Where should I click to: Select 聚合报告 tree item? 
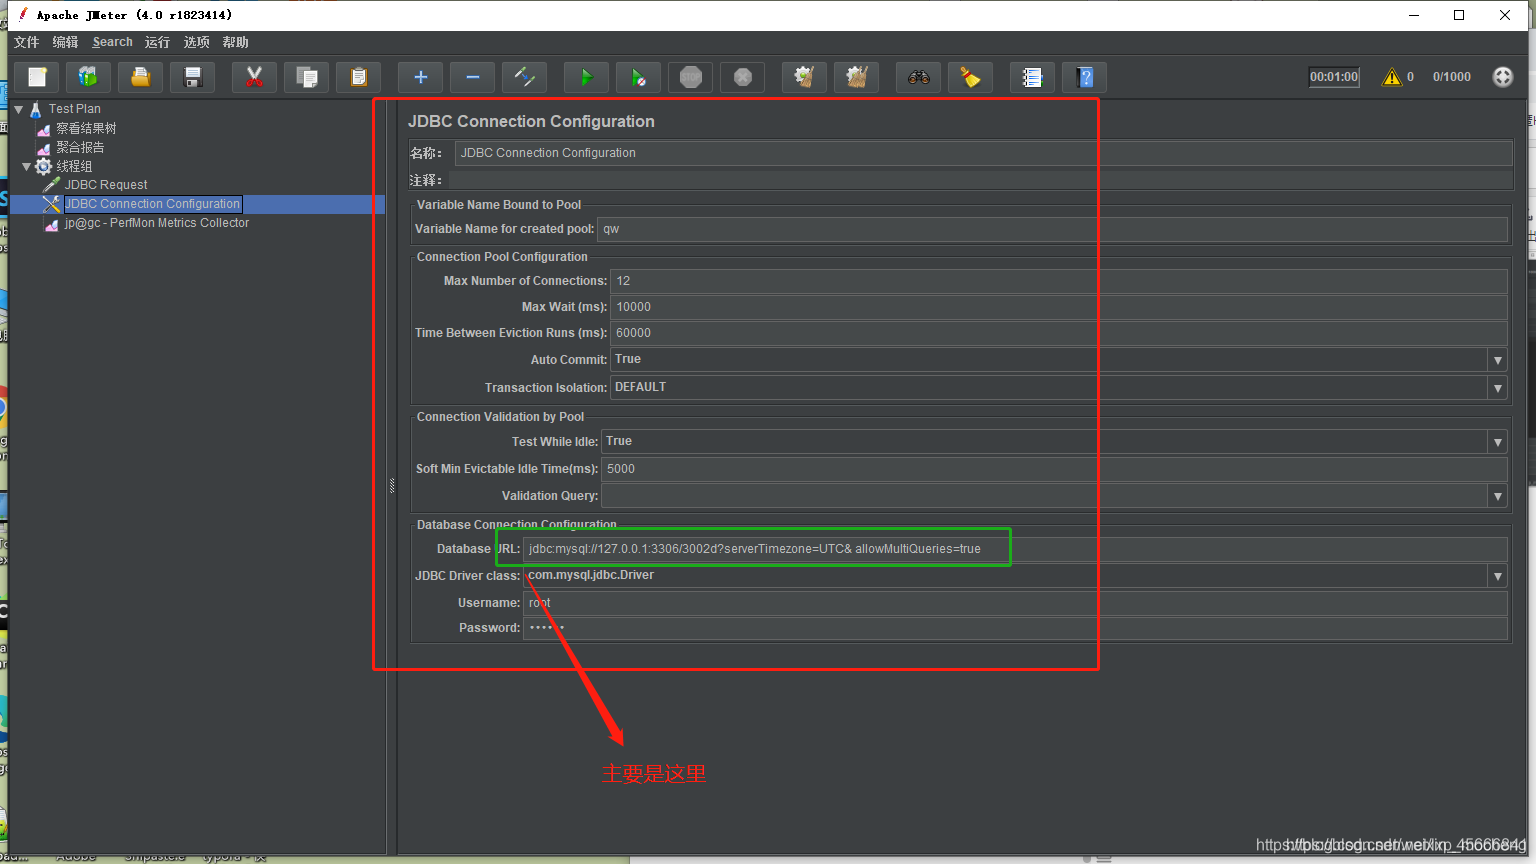80,147
